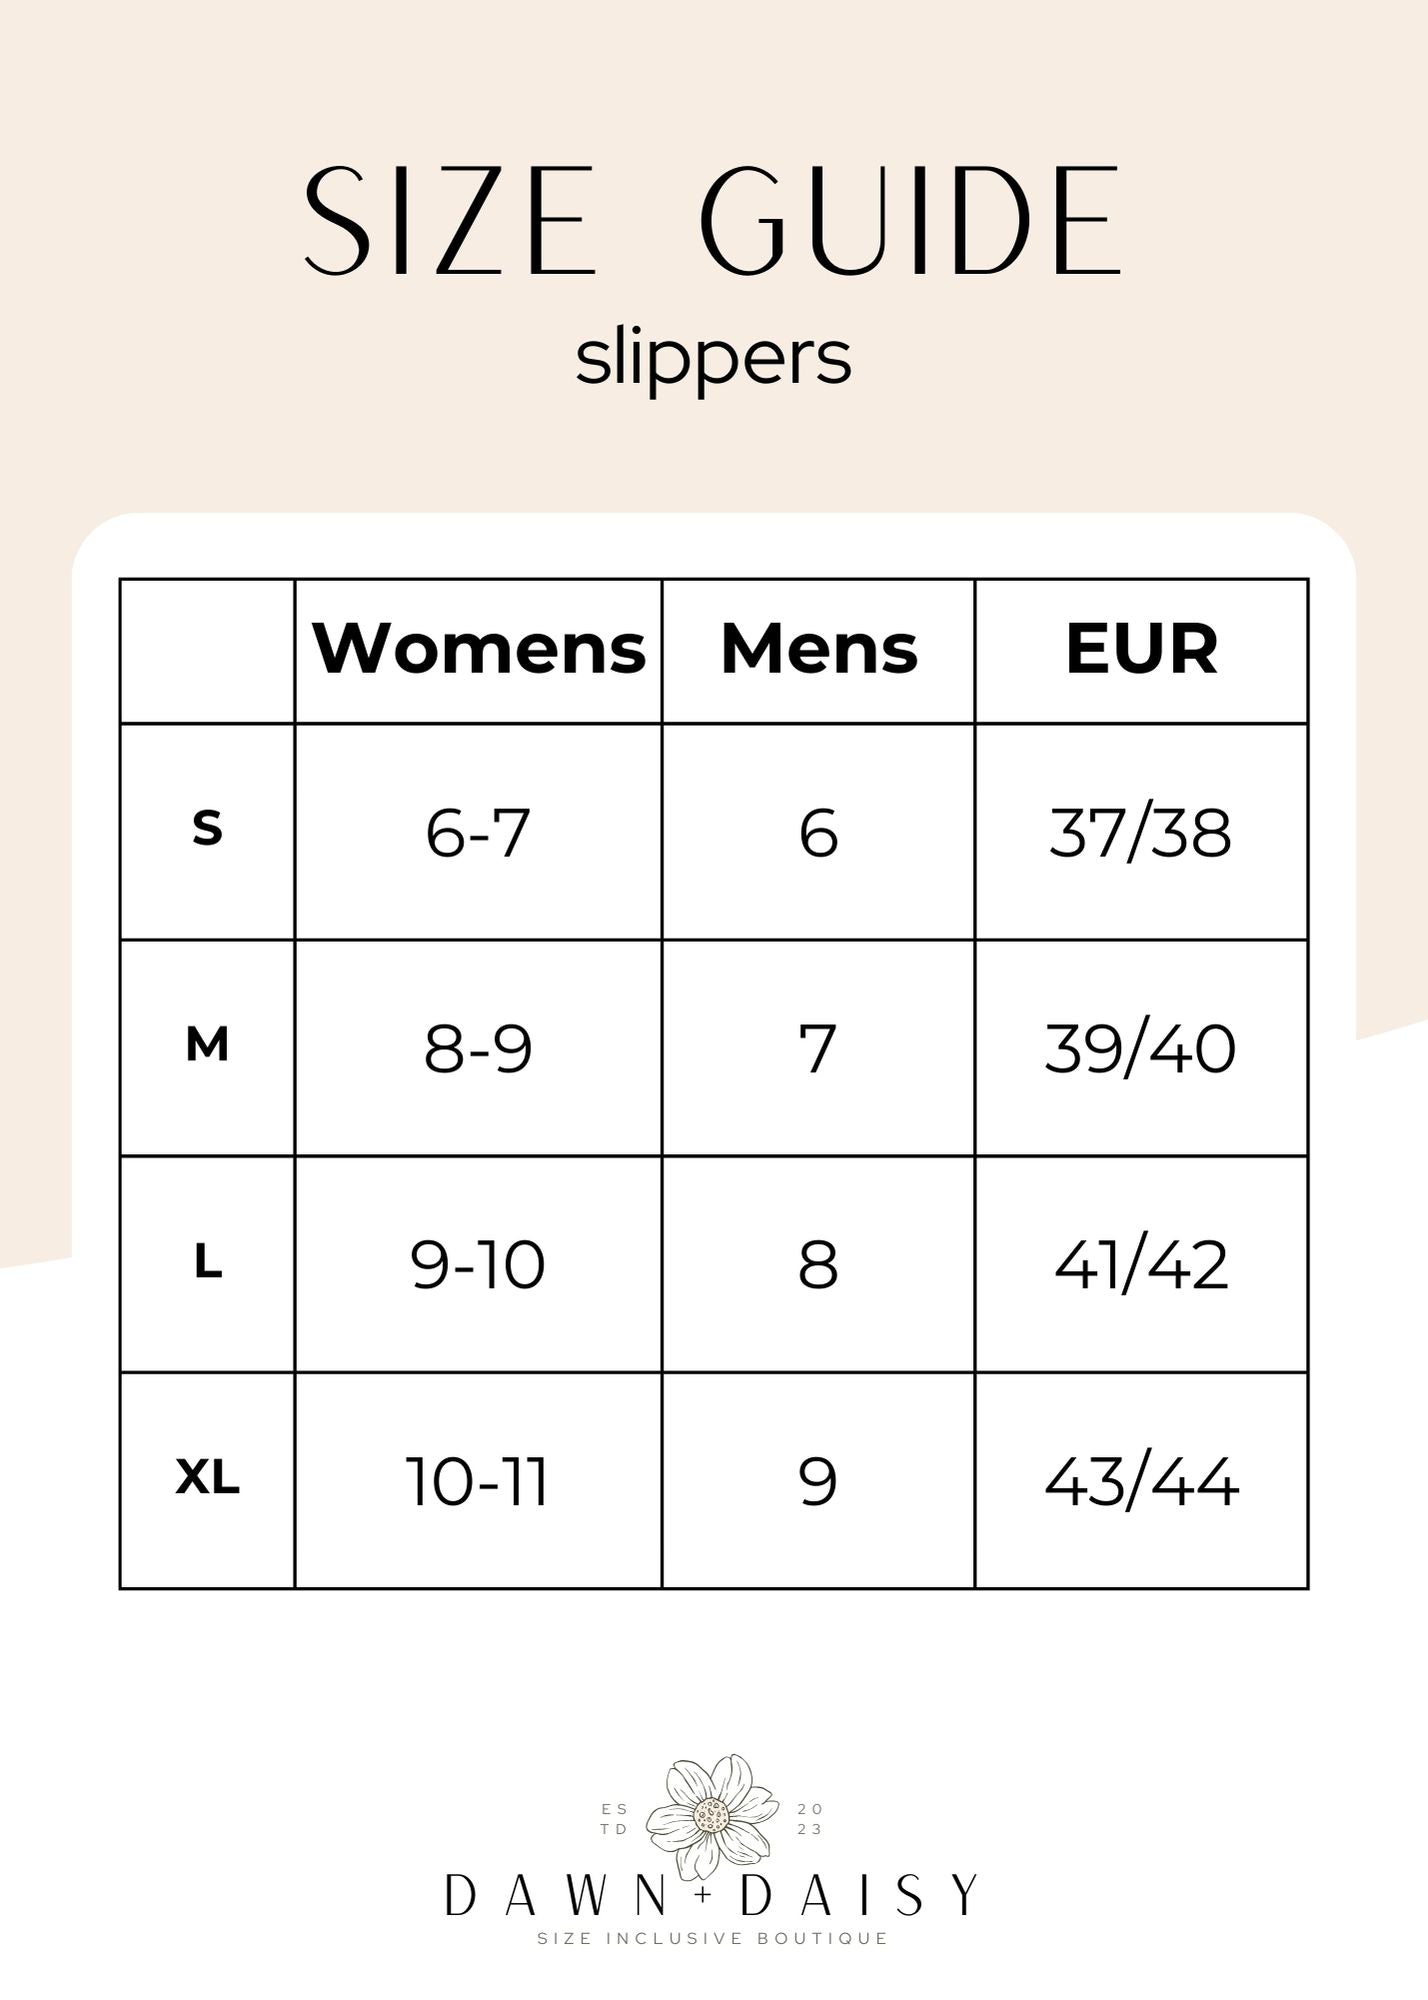Viewport: 1428px width, 2000px height.
Task: Click the Womens 8-9 cell
Action: click(478, 1049)
